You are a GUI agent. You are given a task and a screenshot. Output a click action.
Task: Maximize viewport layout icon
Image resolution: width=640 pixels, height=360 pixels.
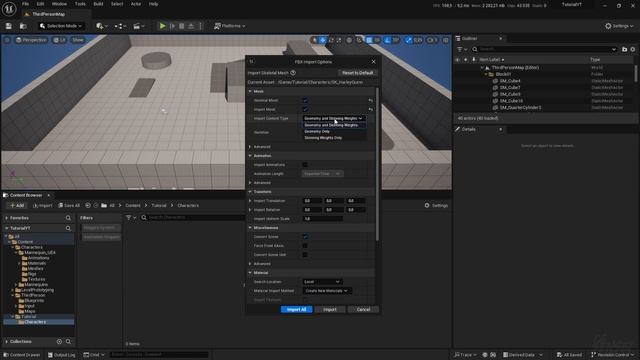pyautogui.click(x=446, y=40)
